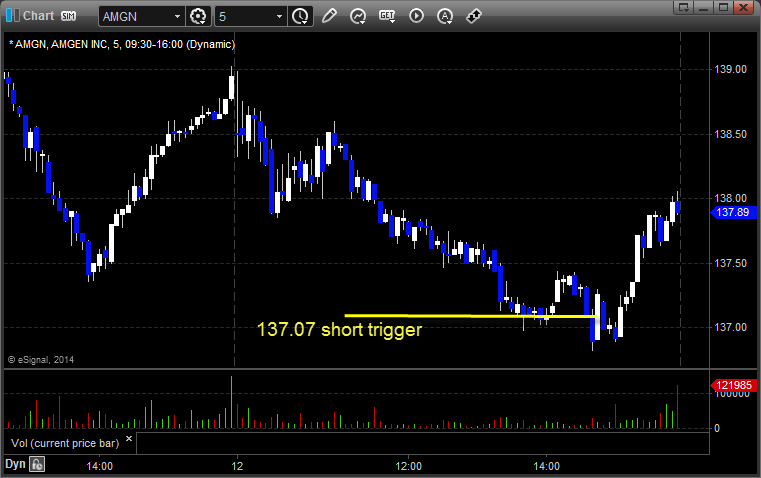Viewport: 761px width, 478px height.
Task: Click the Dyn label in bottom corner
Action: coord(15,464)
